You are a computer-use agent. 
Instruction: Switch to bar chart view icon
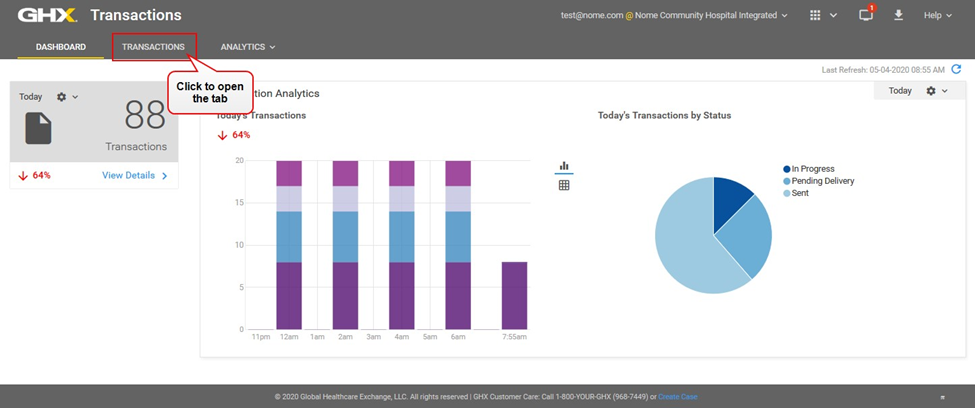(x=564, y=166)
